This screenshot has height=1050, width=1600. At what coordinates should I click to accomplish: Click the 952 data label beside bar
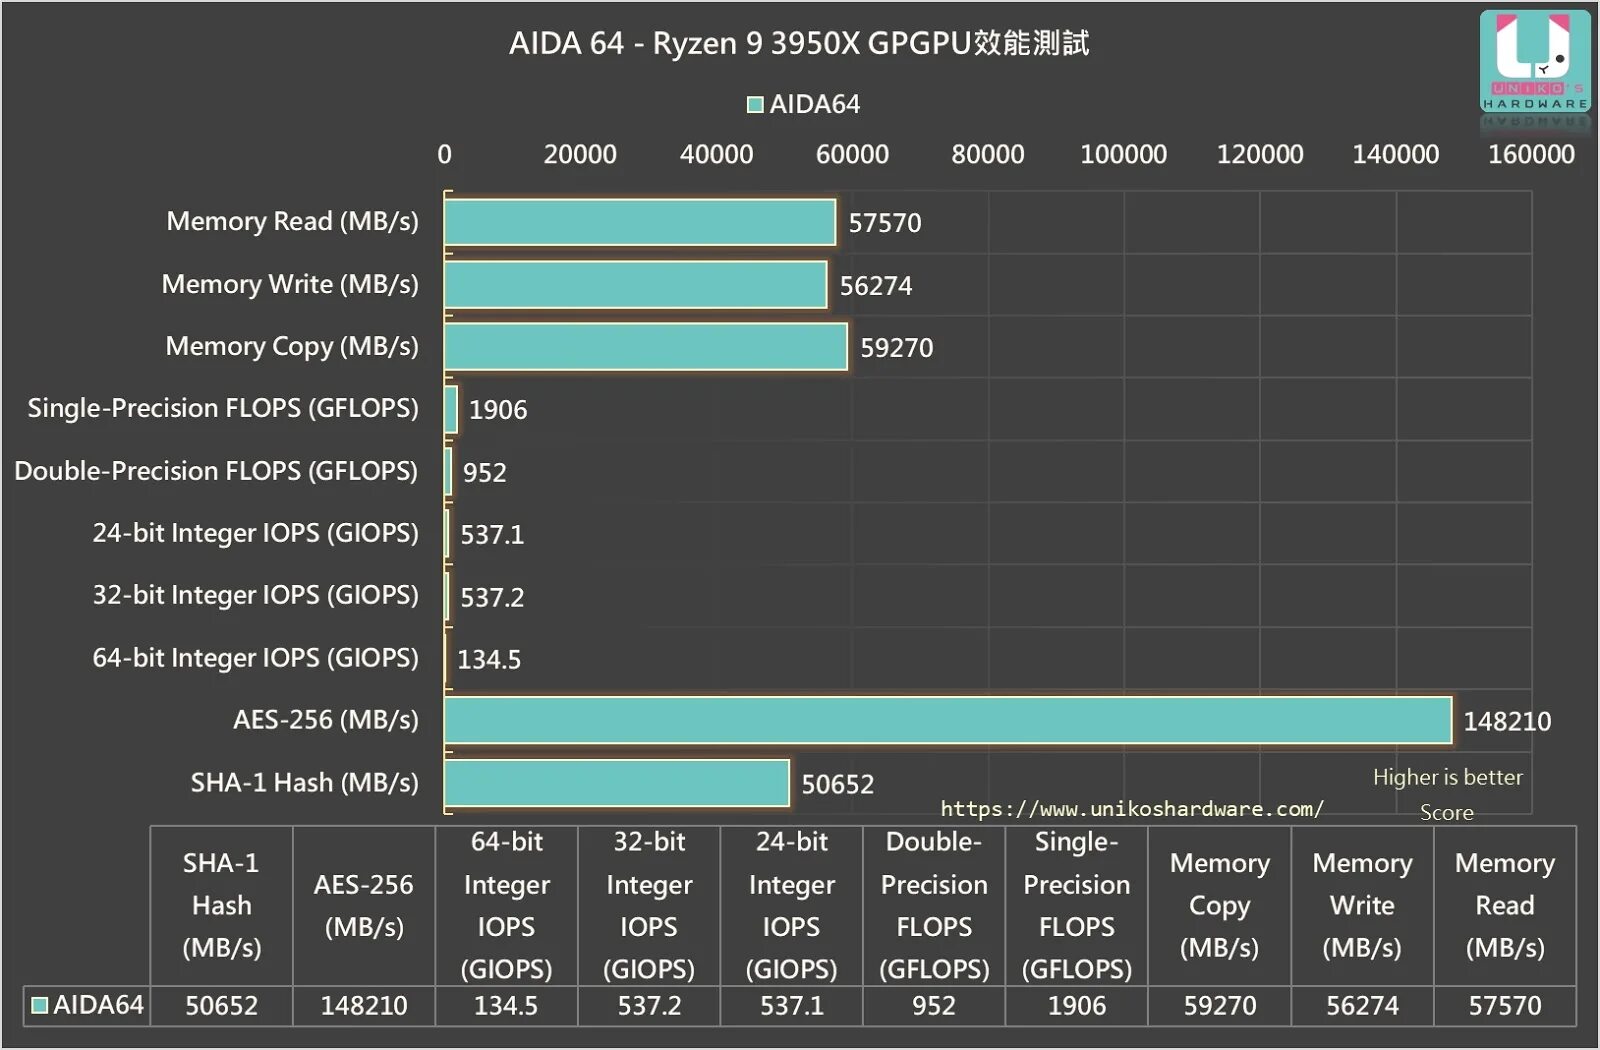tap(485, 472)
